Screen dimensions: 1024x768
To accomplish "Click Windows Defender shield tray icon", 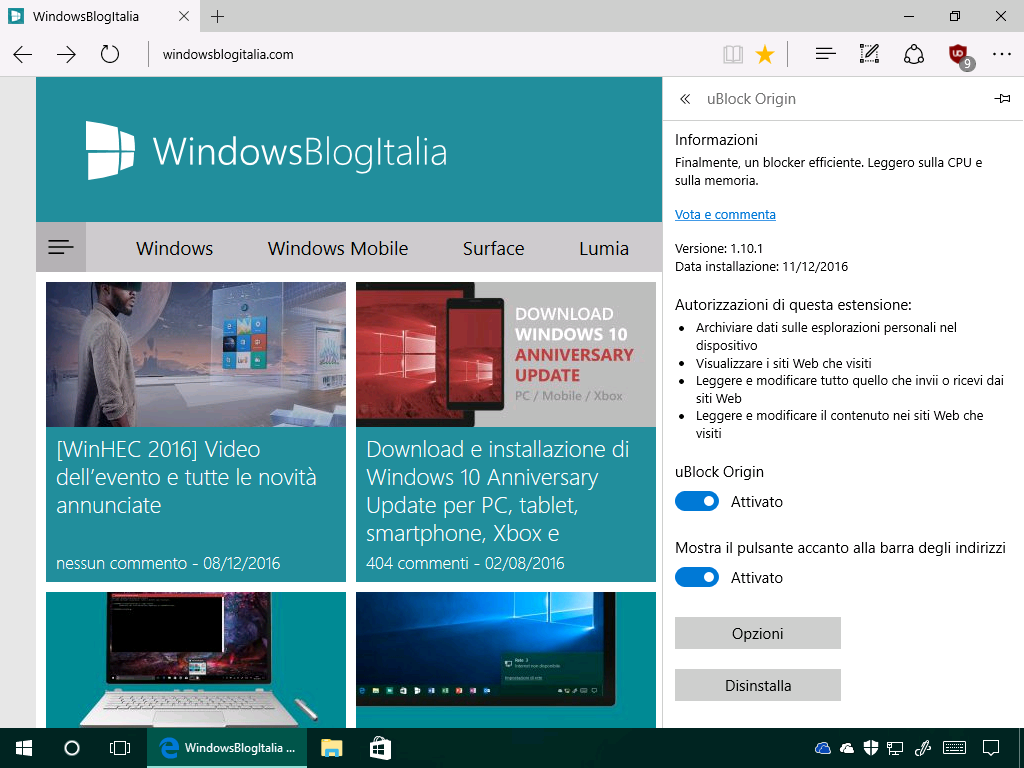I will (x=871, y=748).
